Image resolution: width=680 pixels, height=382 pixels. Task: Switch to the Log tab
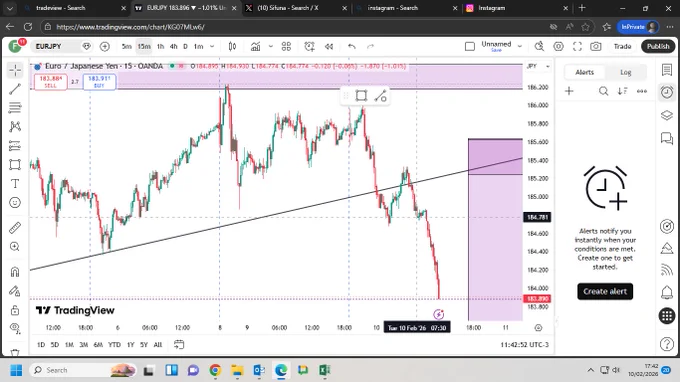coord(625,72)
